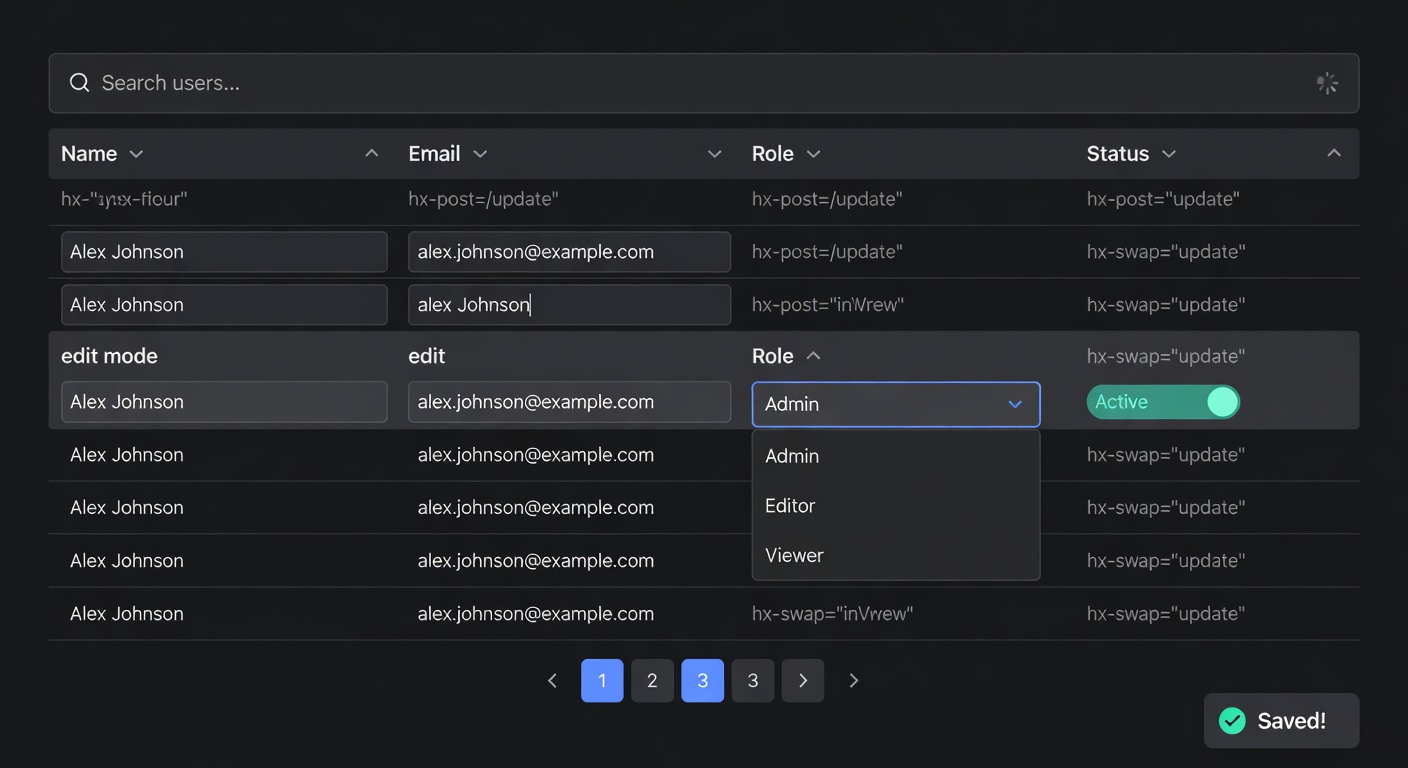This screenshot has height=768, width=1408.
Task: Open the Admin role combo box
Action: point(896,404)
